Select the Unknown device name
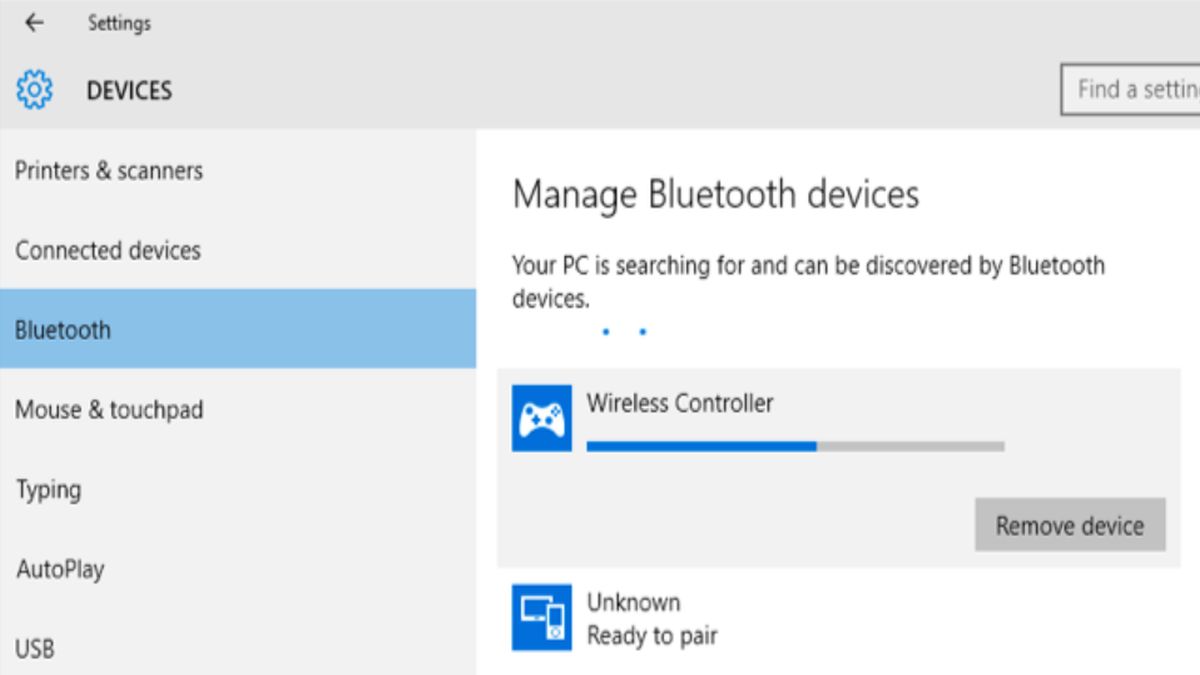The image size is (1200, 675). tap(633, 602)
